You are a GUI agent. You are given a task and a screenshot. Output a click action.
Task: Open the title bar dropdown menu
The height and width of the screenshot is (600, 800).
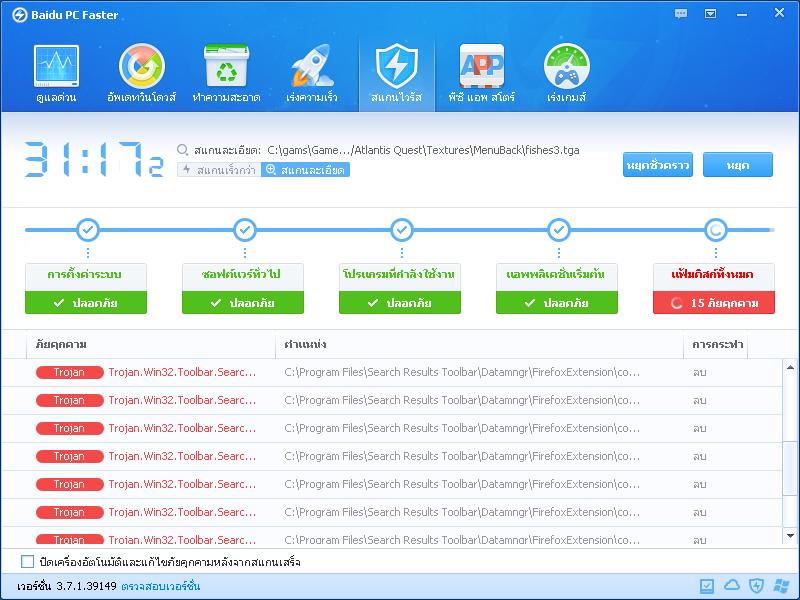coord(710,14)
